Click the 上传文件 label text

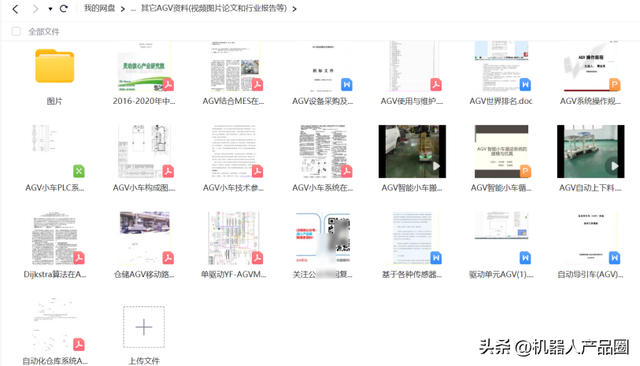[x=144, y=361]
